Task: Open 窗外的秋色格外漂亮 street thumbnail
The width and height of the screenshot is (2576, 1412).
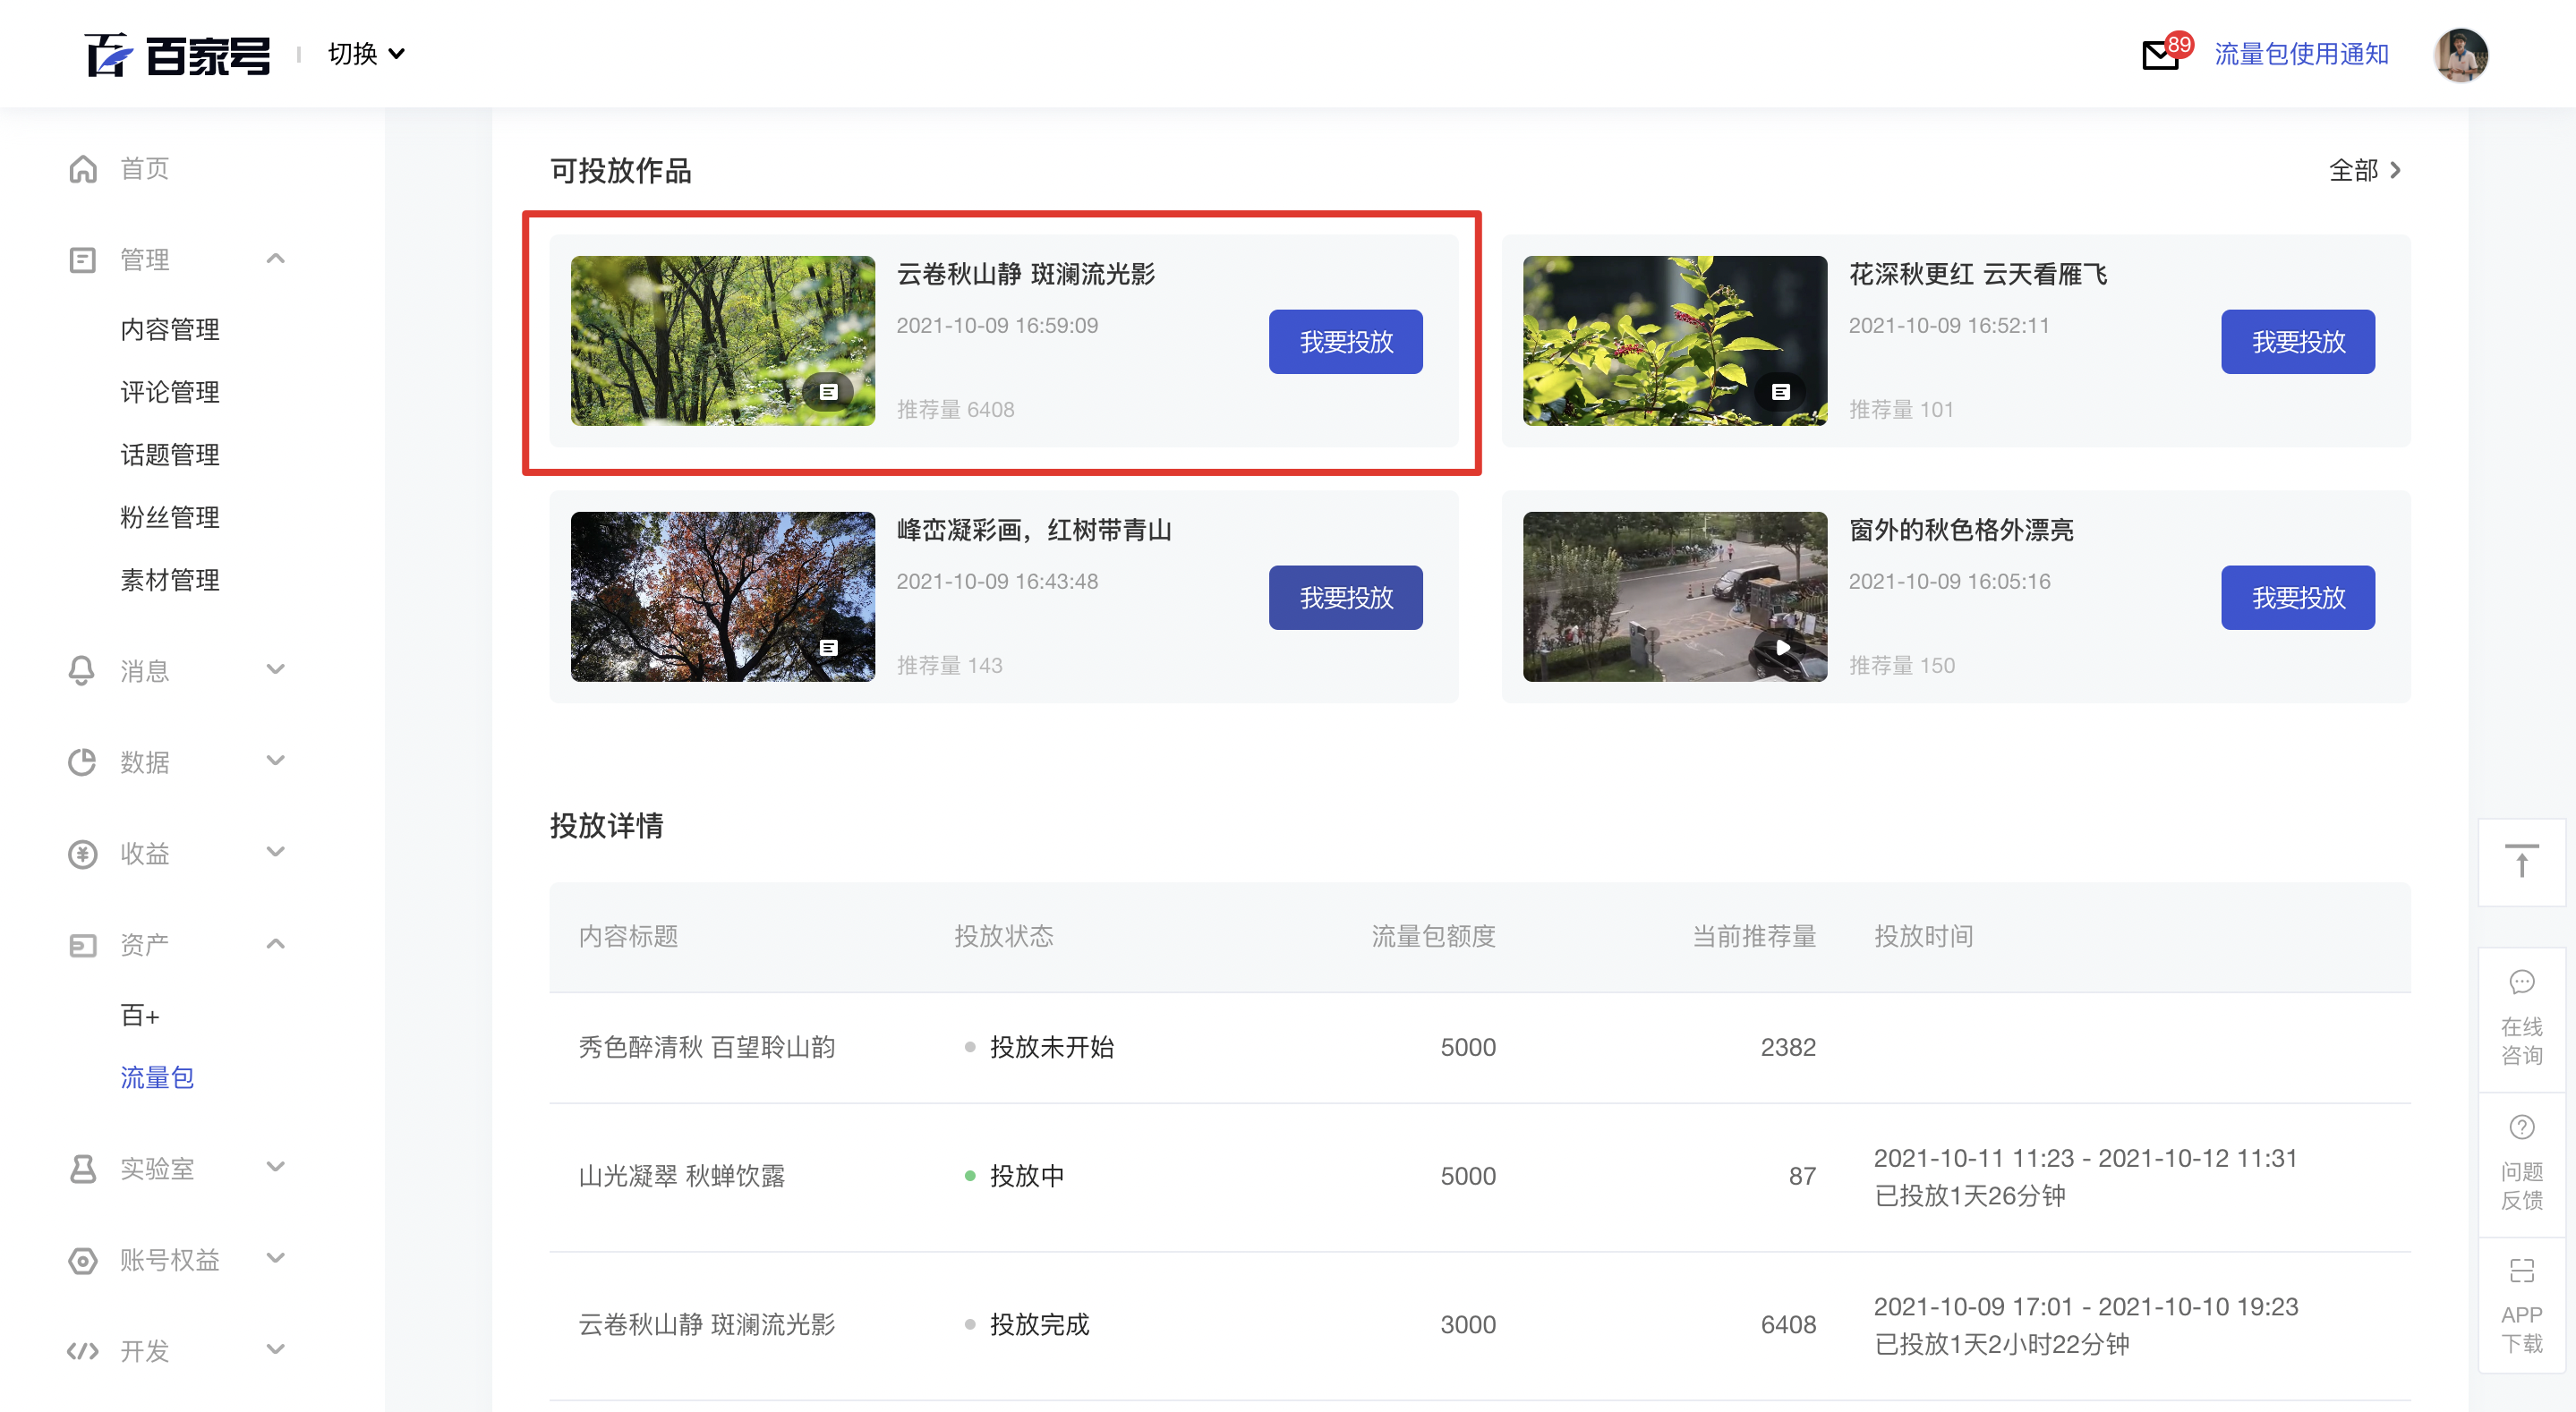Action: [1675, 597]
